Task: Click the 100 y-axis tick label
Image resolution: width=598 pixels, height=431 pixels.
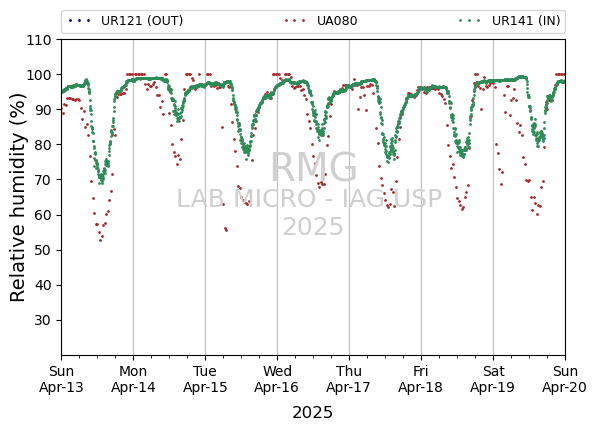Action: point(39,75)
